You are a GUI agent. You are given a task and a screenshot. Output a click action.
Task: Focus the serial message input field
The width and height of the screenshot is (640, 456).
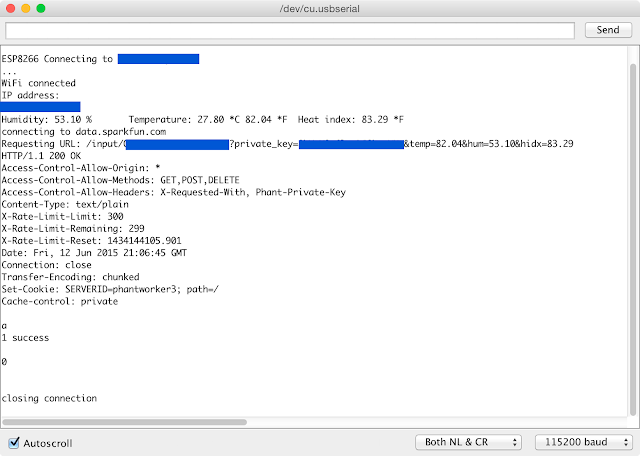point(290,31)
